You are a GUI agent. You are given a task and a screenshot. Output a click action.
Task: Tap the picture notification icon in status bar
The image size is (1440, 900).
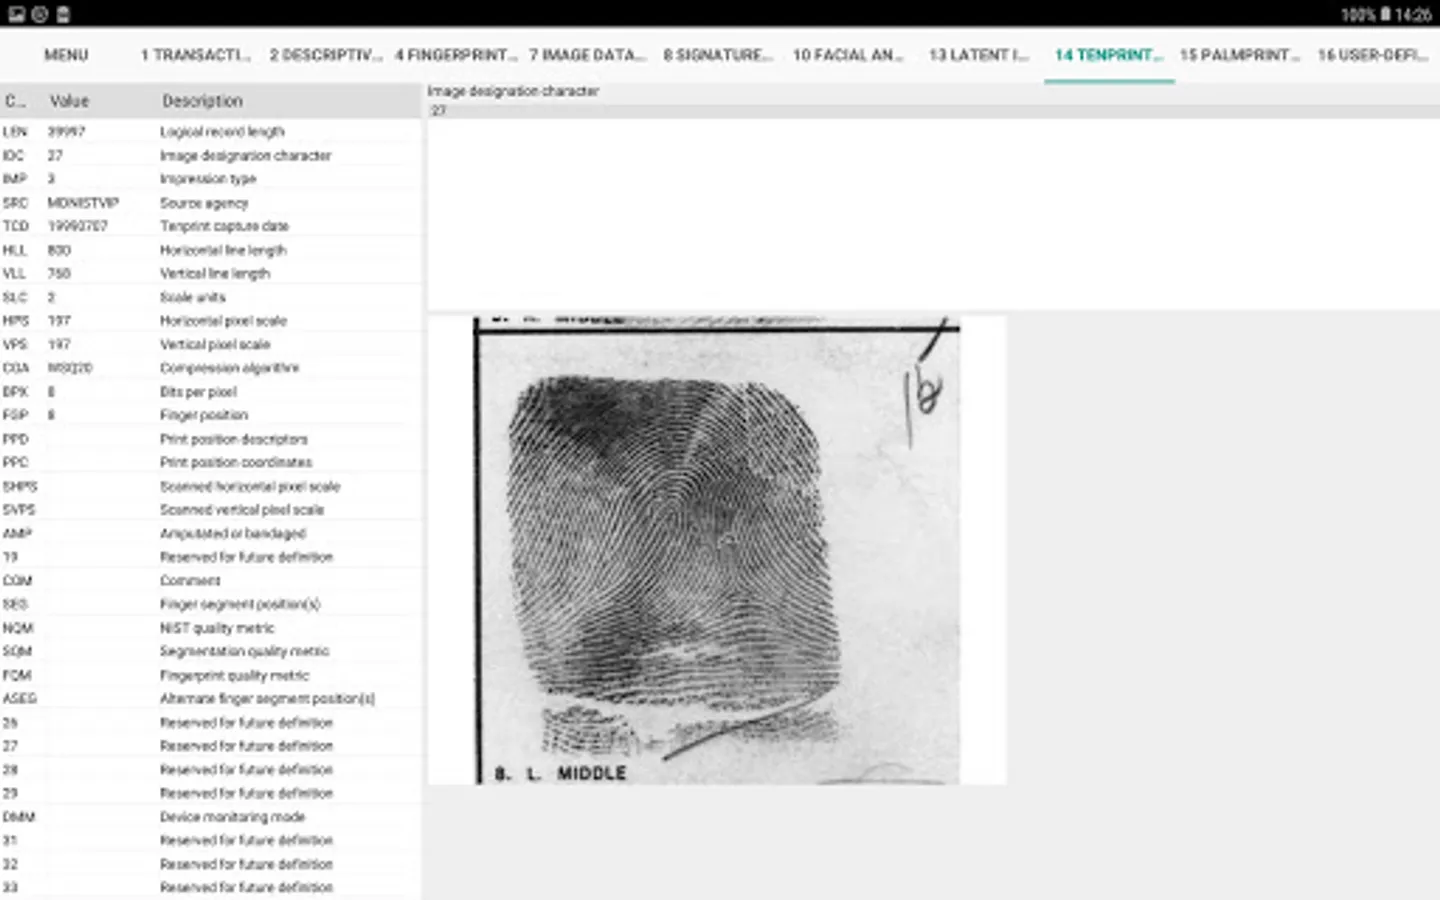pos(16,14)
